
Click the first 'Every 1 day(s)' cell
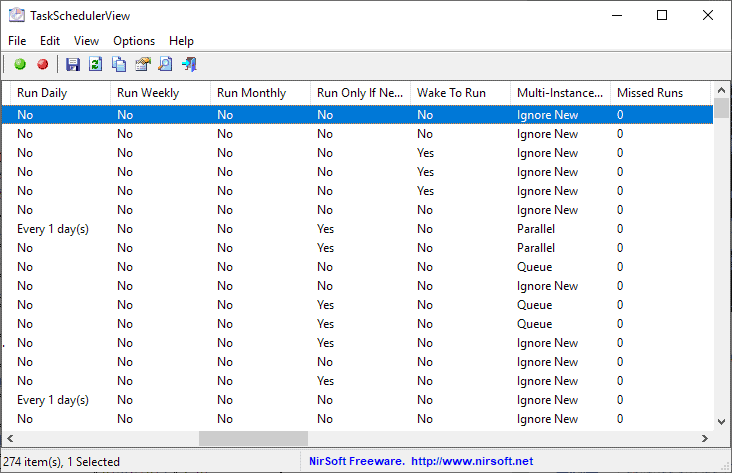tap(53, 229)
